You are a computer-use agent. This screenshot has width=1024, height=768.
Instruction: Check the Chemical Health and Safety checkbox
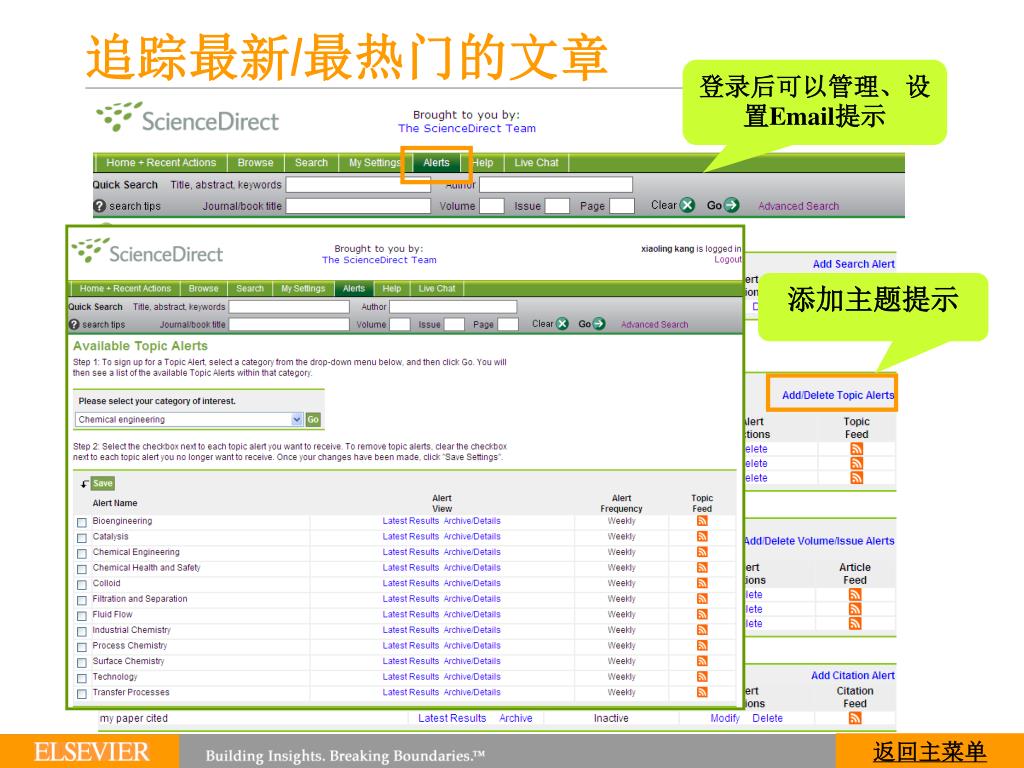(x=82, y=569)
